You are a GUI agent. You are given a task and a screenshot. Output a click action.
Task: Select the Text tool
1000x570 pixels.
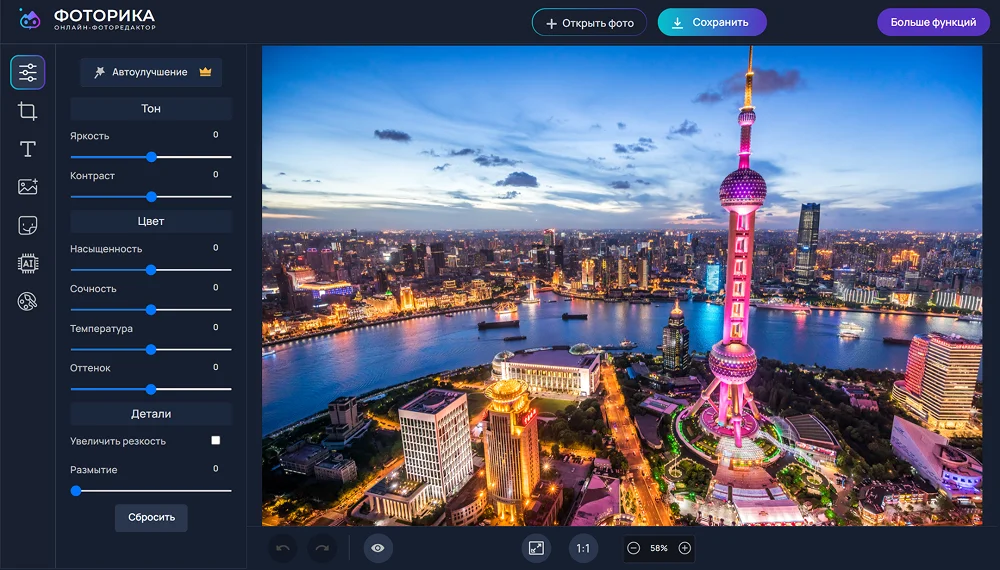click(27, 149)
